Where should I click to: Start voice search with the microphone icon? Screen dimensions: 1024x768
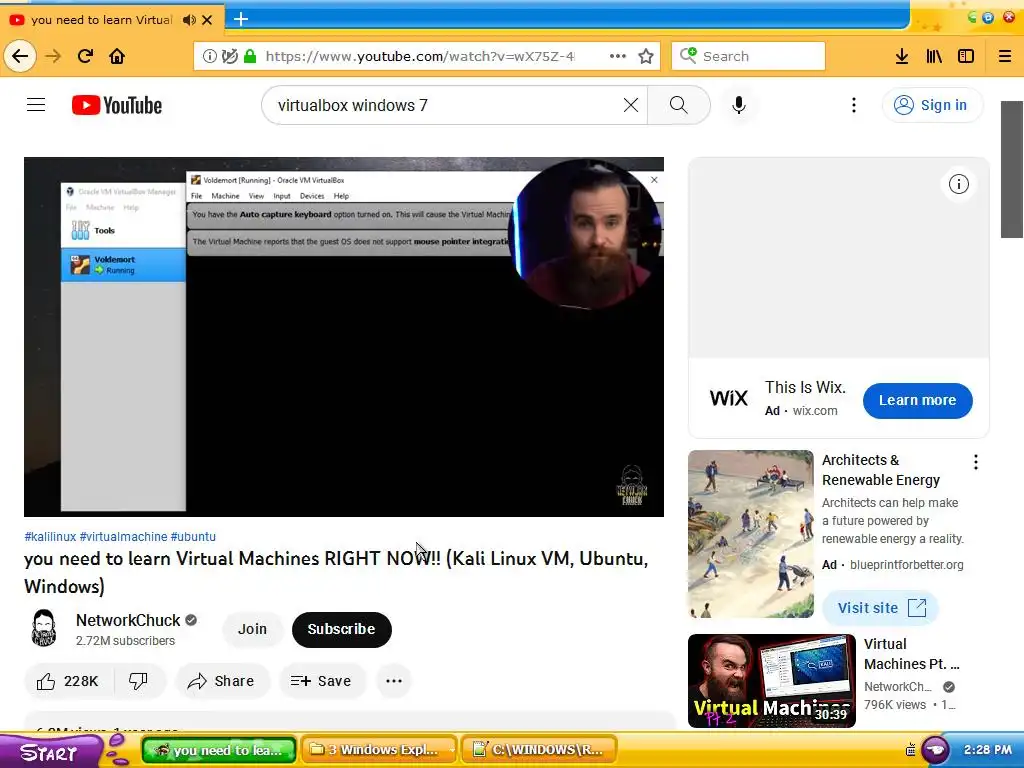[x=739, y=105]
